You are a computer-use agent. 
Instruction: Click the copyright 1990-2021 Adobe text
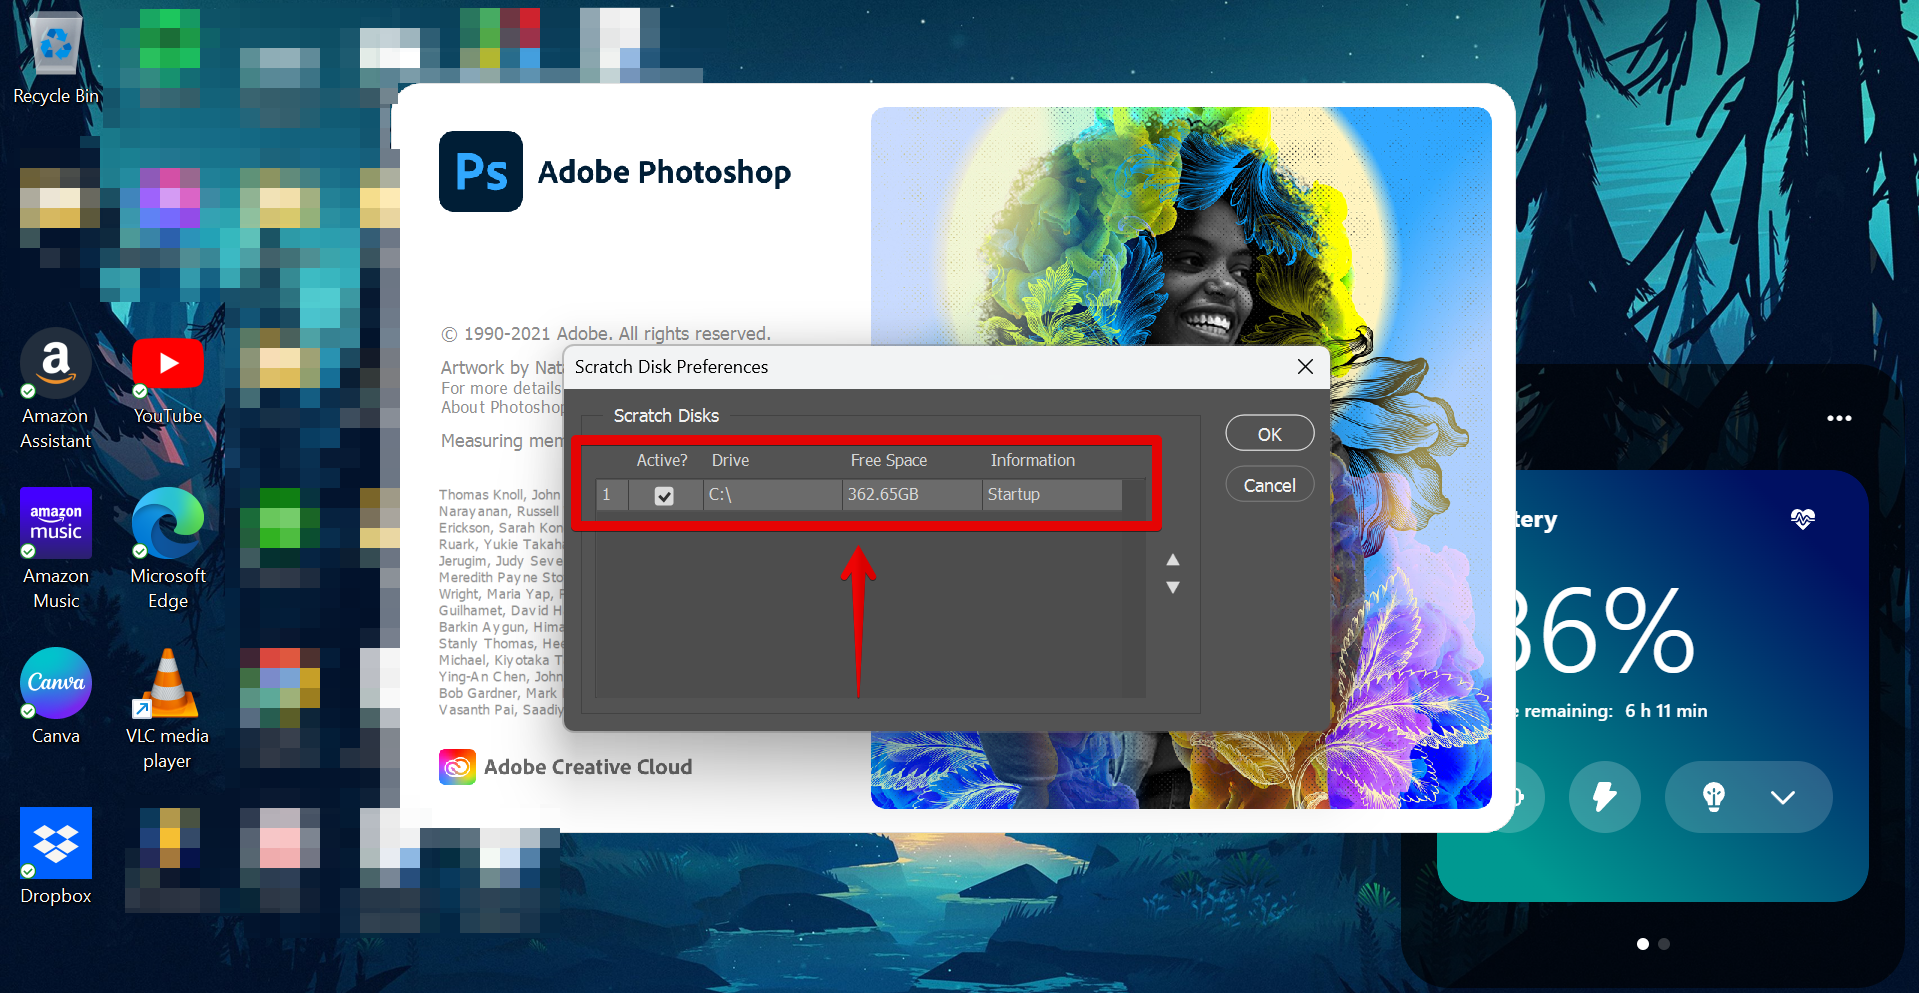[x=606, y=334]
